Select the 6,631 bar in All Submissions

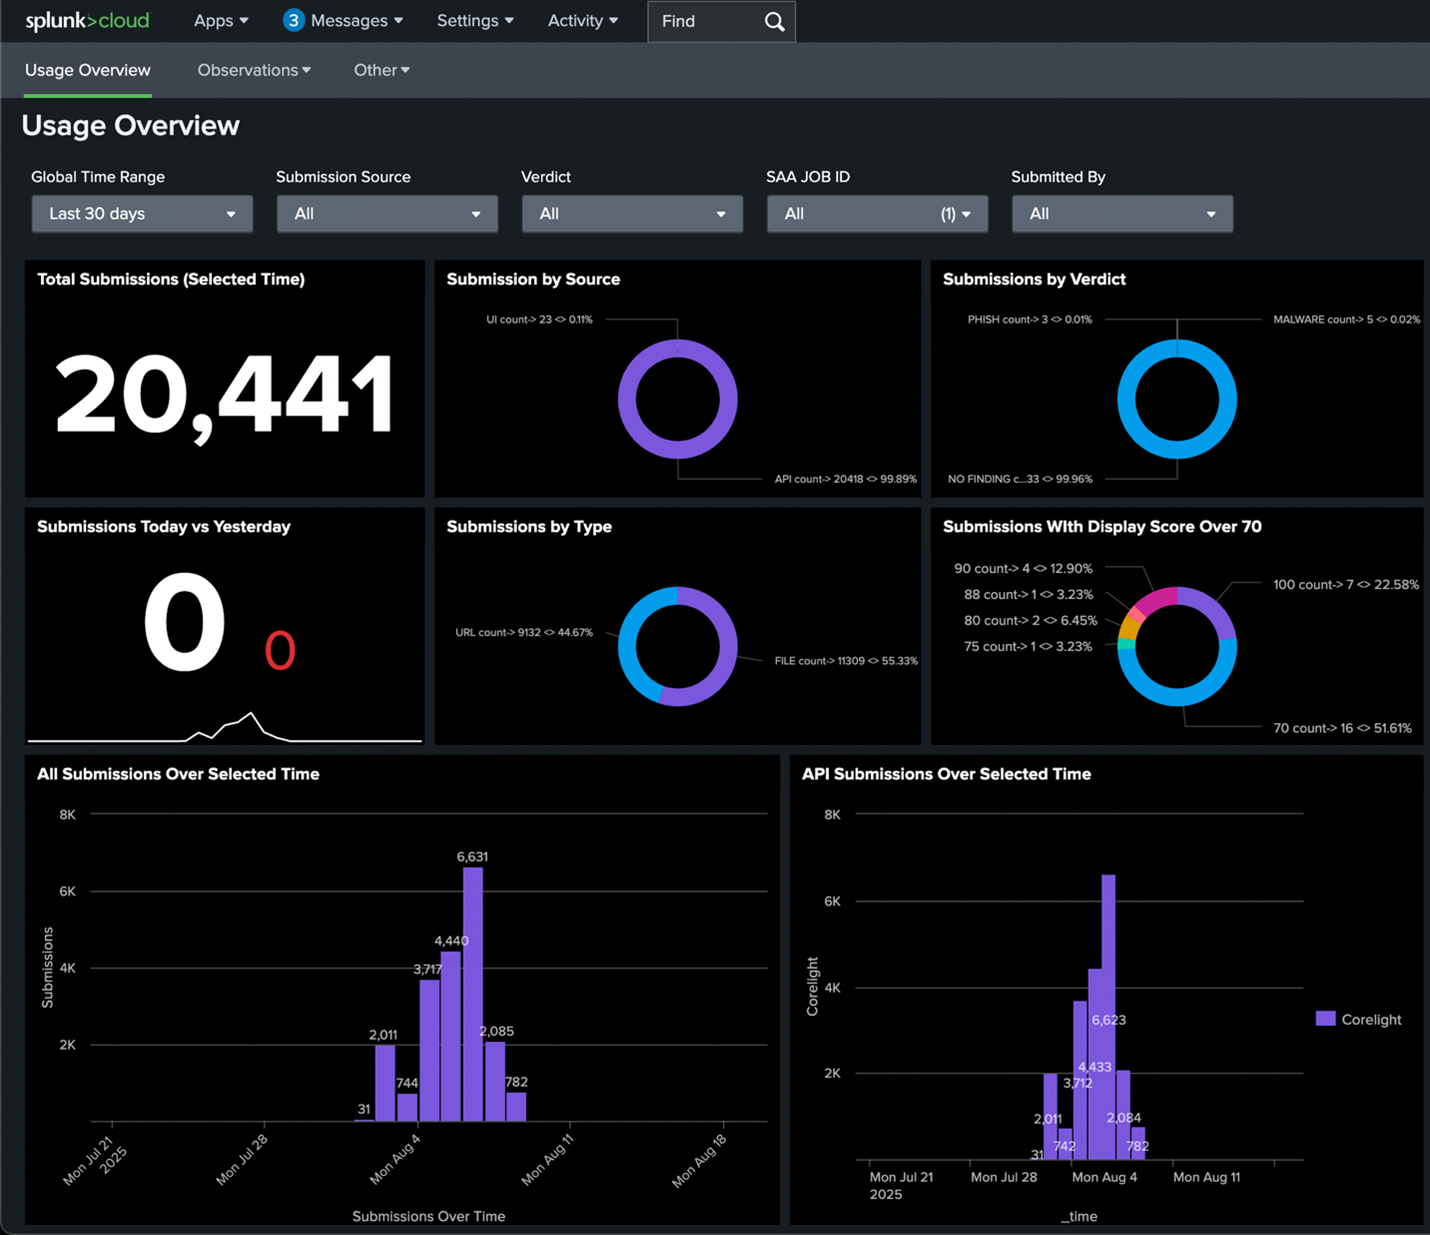coord(473,993)
